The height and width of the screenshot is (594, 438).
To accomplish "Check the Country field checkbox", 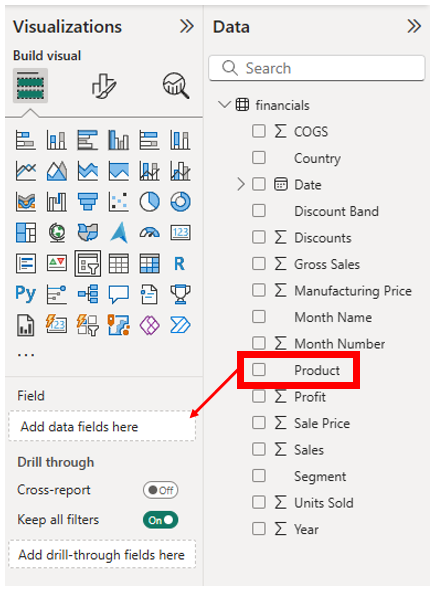I will pos(259,158).
